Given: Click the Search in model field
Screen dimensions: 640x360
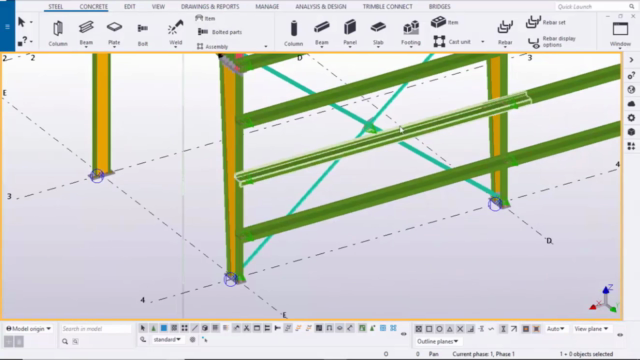Looking at the screenshot, I should 96,329.
